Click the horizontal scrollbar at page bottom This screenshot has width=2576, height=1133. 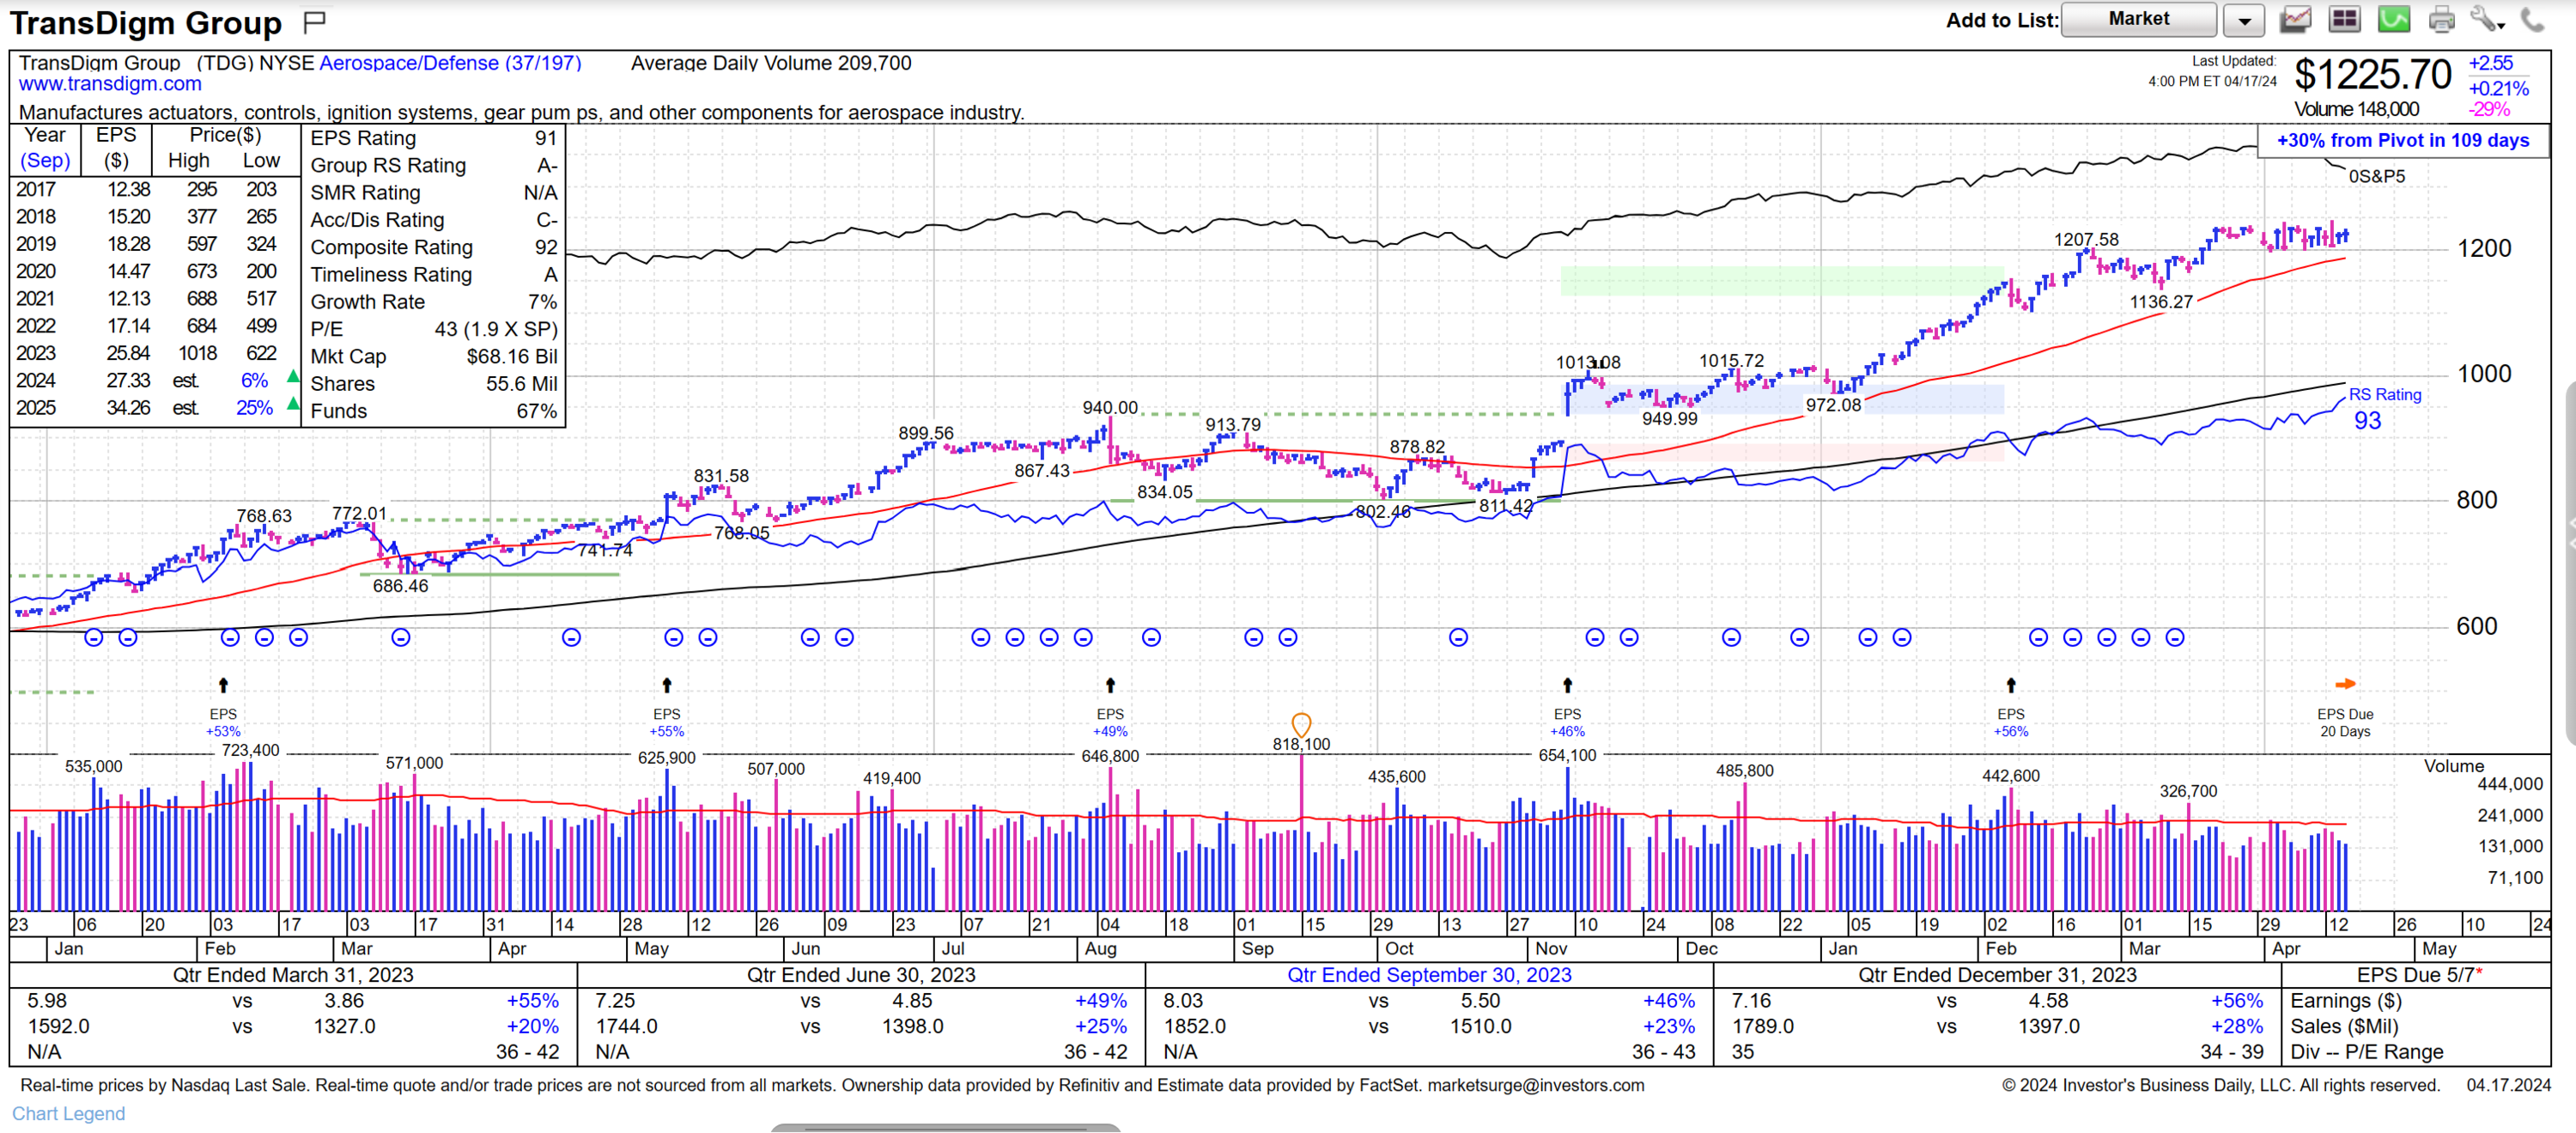(945, 1128)
